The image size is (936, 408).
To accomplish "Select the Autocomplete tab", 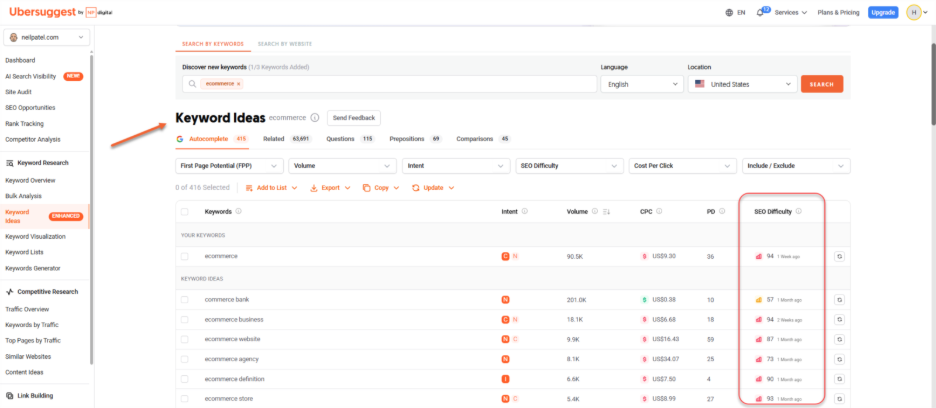I will coord(213,139).
